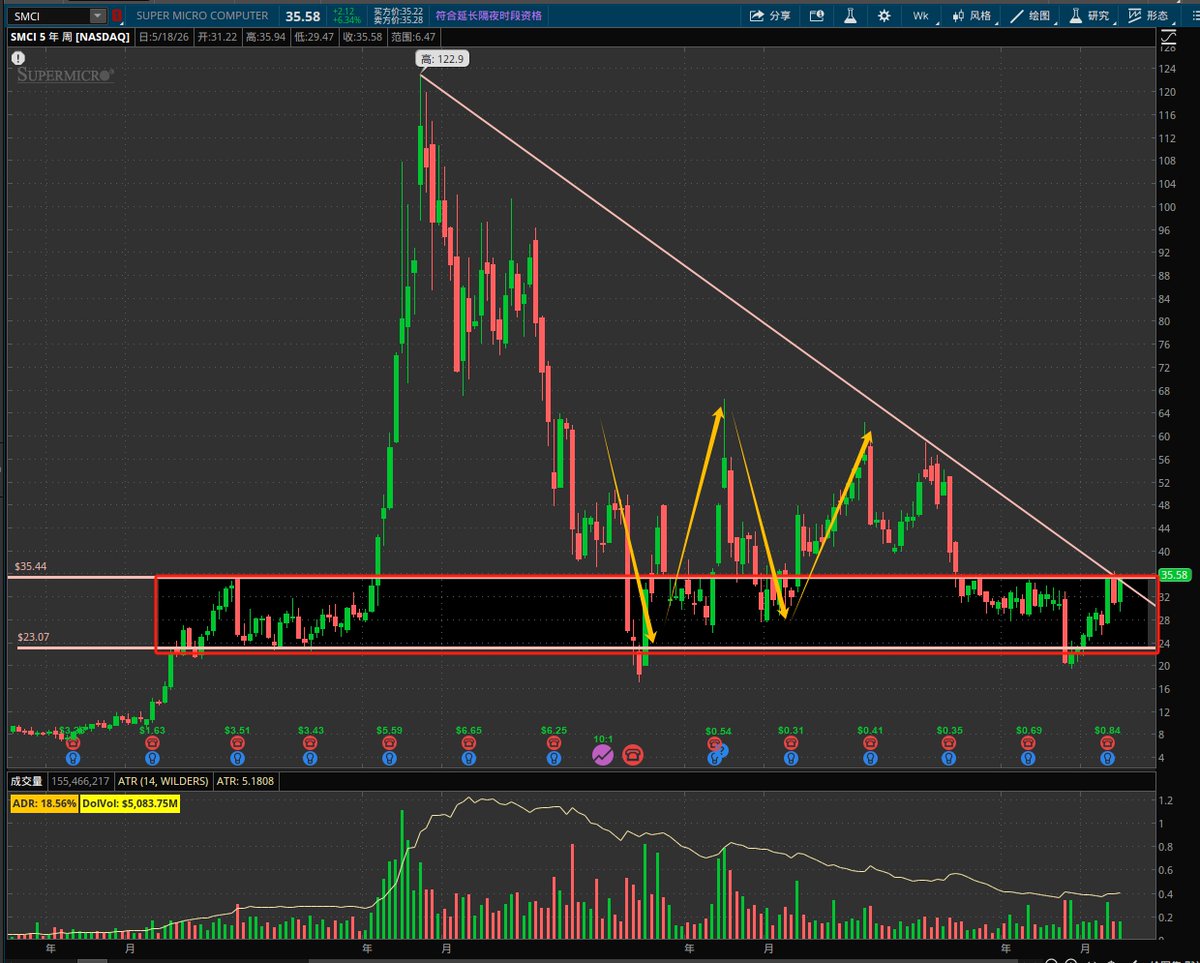The image size is (1200, 963).
Task: Click the phone icon under $0.69 earnings
Action: tap(1028, 744)
